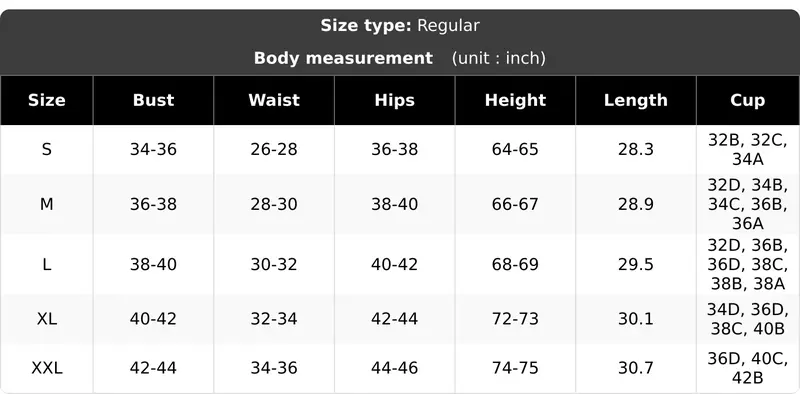800x394 pixels.
Task: Click the Waist column header
Action: coord(274,100)
